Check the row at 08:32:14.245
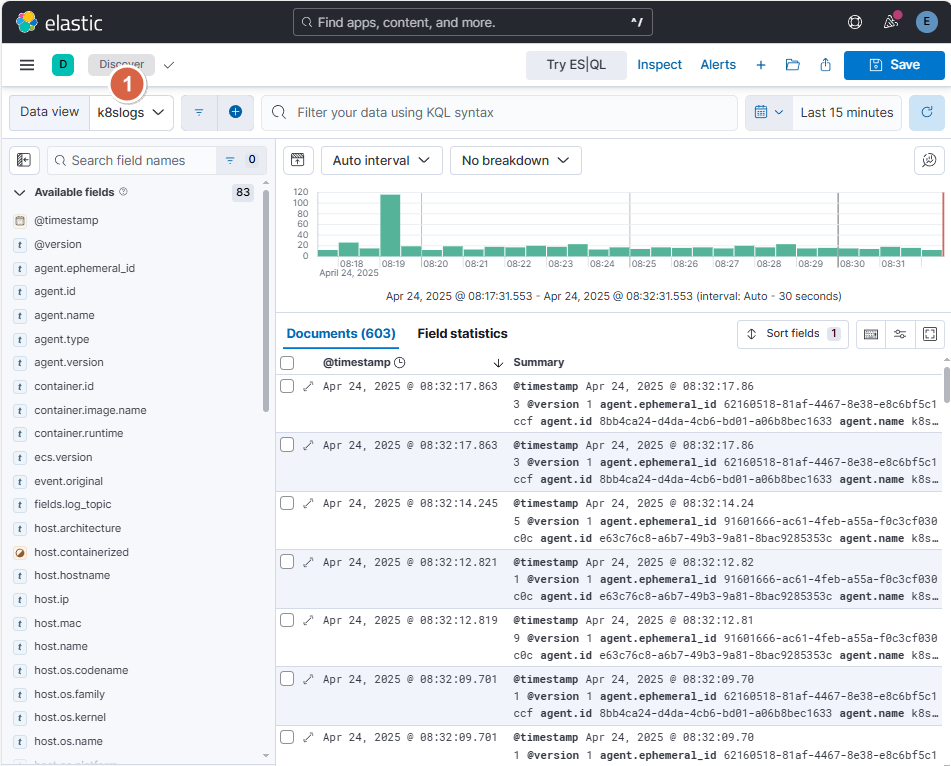The image size is (951, 766). coord(287,503)
